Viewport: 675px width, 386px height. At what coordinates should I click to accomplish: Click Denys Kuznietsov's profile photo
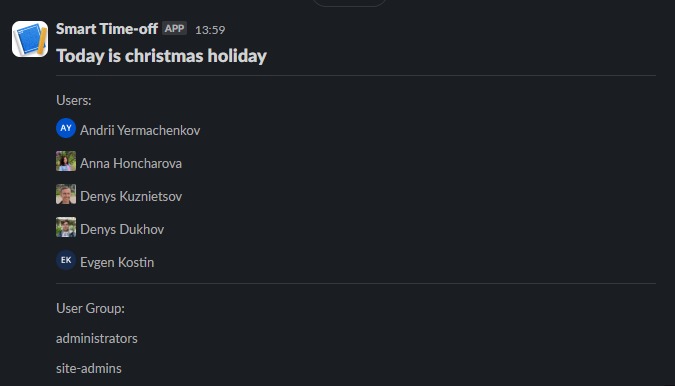click(x=66, y=194)
